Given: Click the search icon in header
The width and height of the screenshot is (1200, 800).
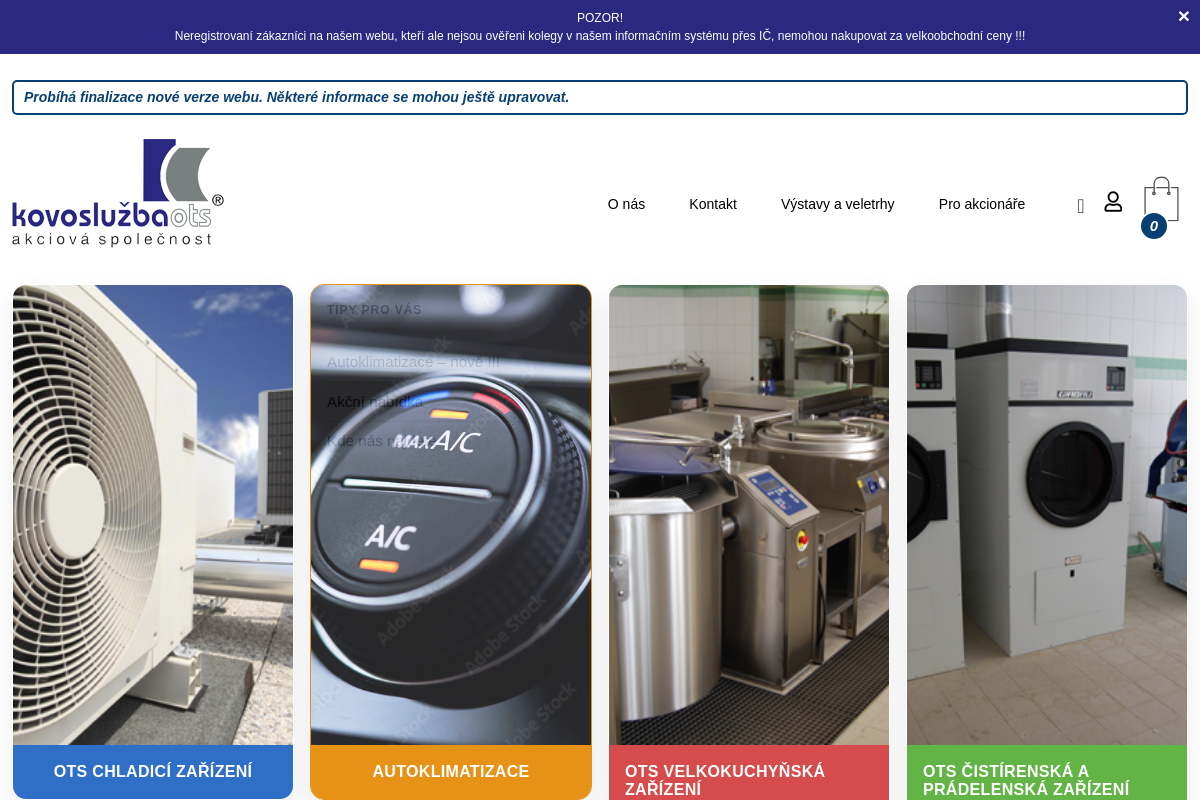Looking at the screenshot, I should pos(1080,206).
